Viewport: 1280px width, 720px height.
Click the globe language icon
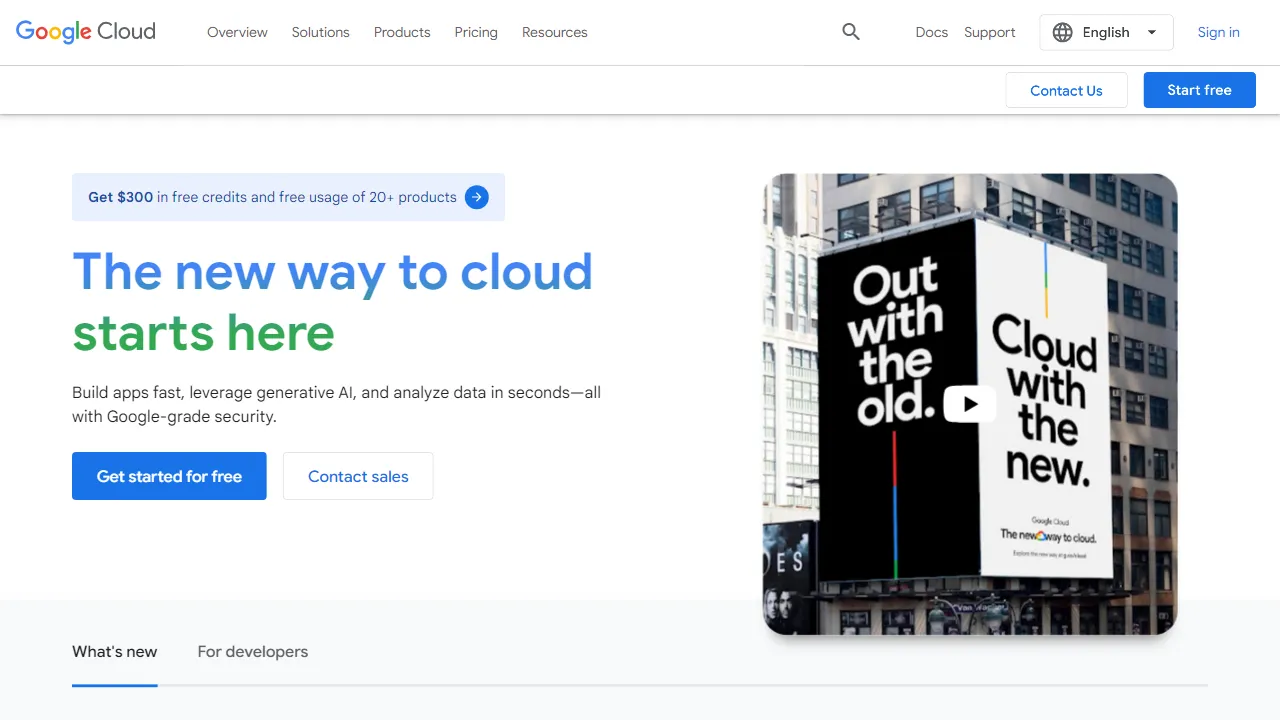point(1062,32)
